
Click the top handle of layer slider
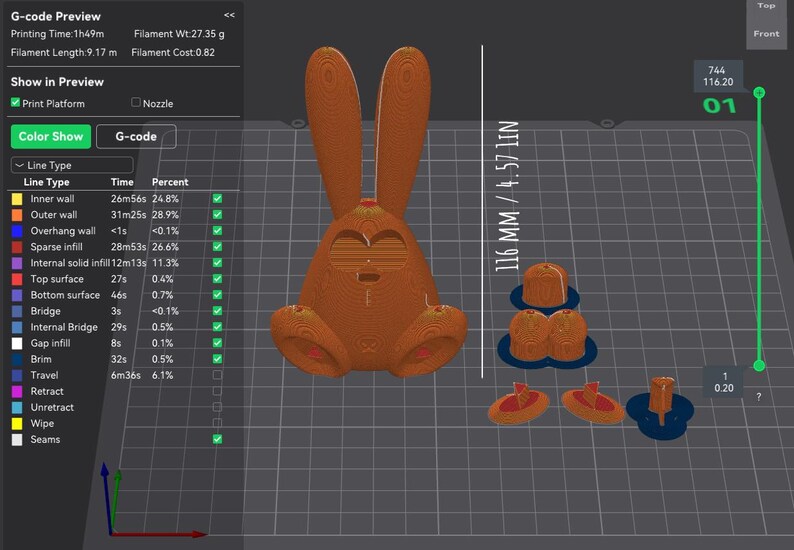[x=759, y=93]
